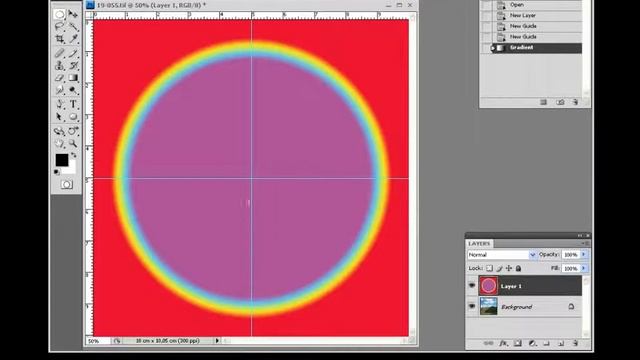Collapse the Layers panel with double arrows
Image resolution: width=640 pixels, height=360 pixels.
[580, 236]
